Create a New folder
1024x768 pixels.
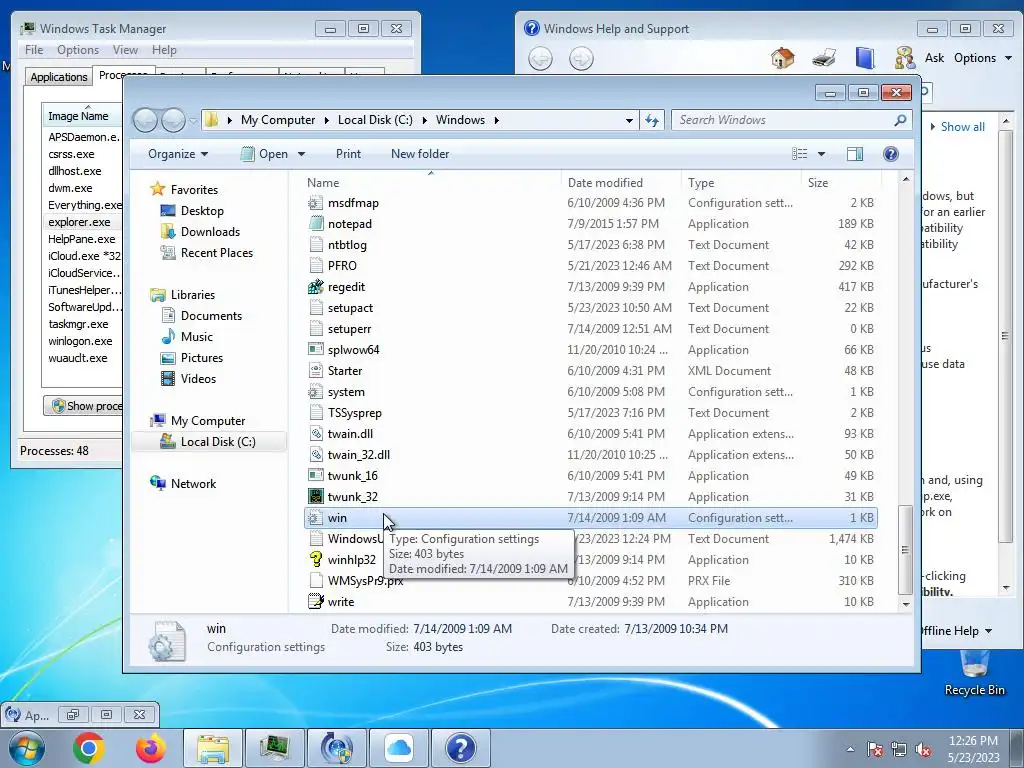[420, 153]
